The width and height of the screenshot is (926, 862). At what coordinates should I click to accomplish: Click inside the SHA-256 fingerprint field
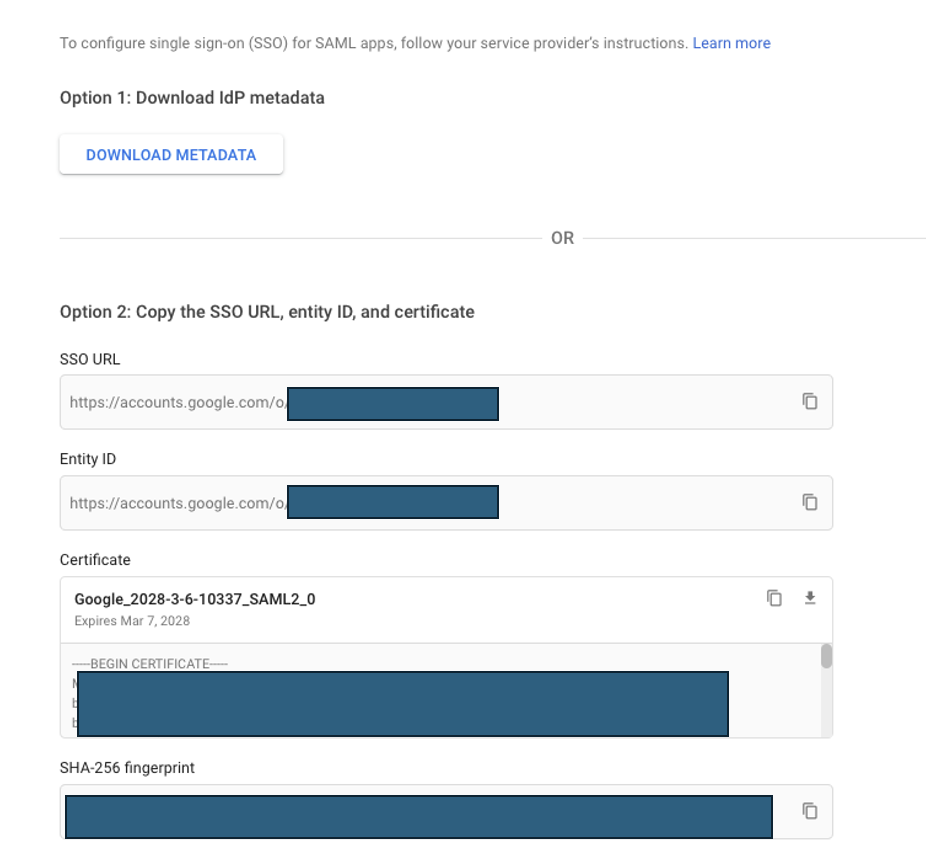point(446,812)
